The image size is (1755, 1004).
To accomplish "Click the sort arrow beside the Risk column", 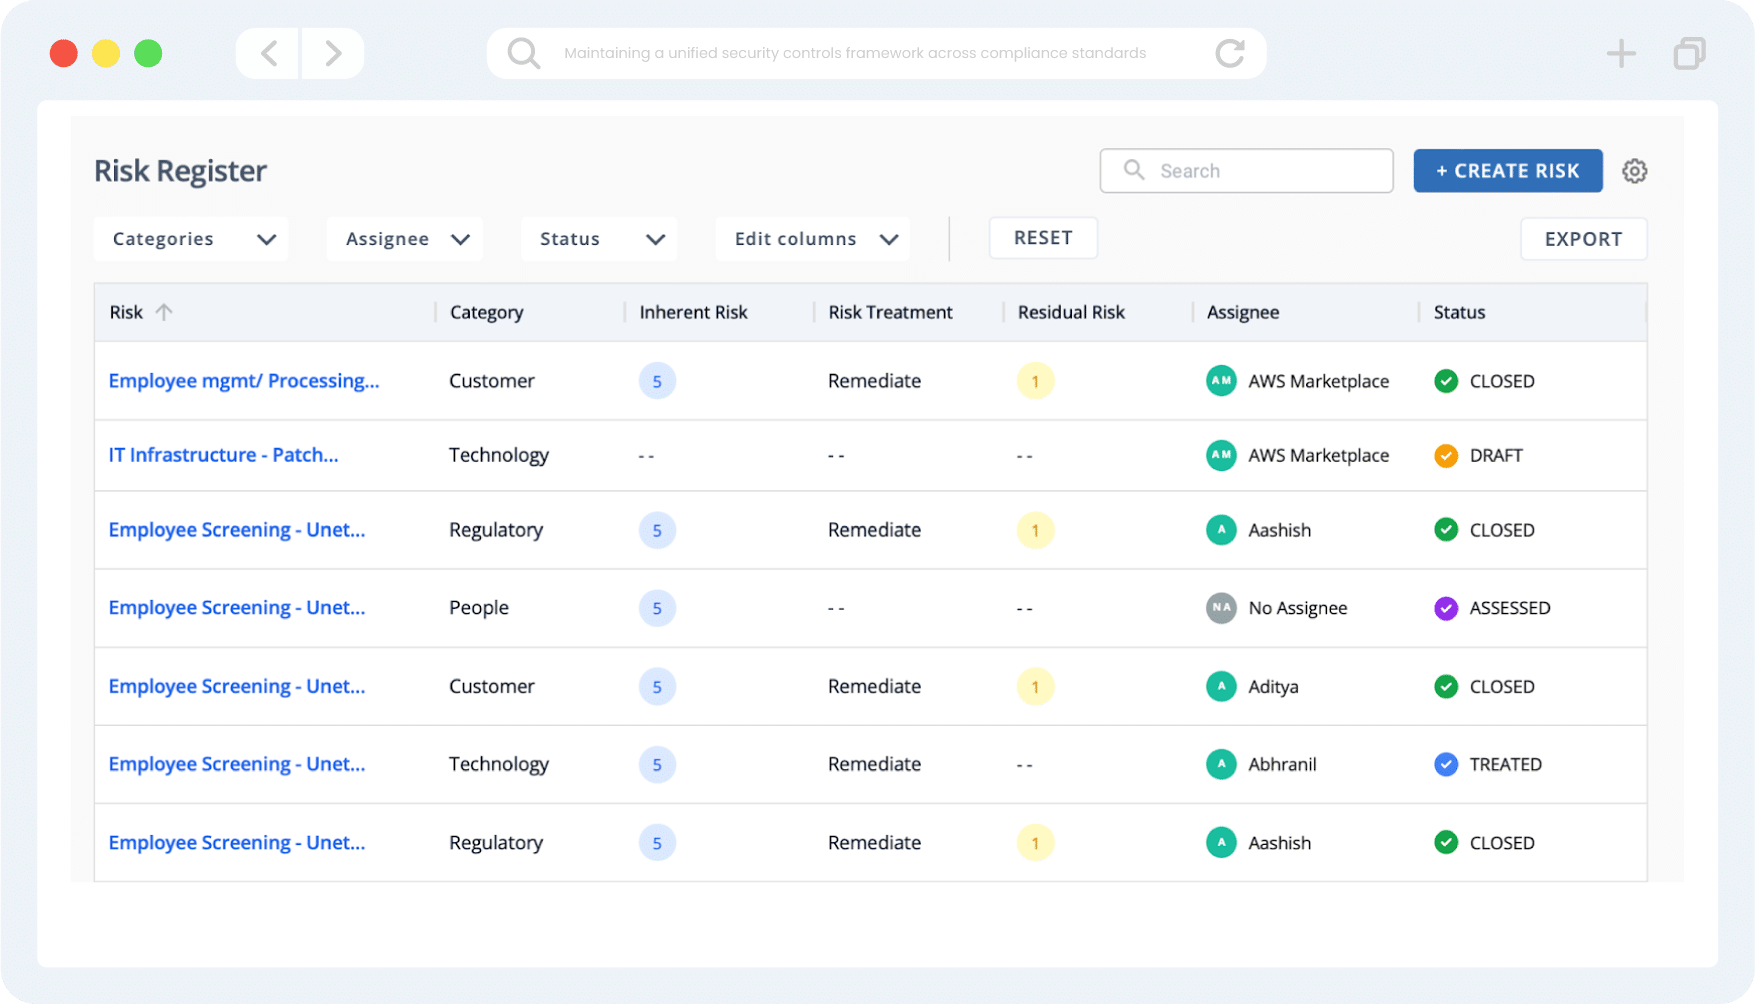I will [x=164, y=312].
